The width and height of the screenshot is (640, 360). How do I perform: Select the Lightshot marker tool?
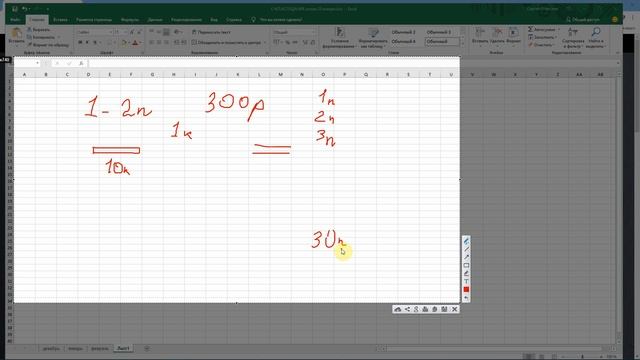(466, 273)
